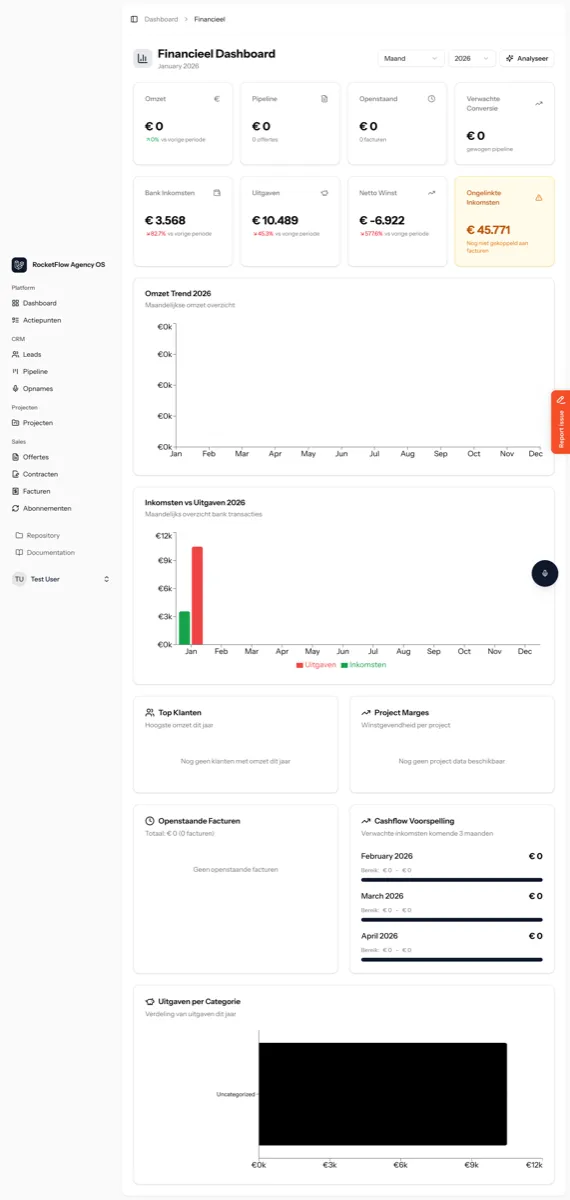Click the Actiepunten checklist icon
570x1200 pixels.
click(15, 320)
